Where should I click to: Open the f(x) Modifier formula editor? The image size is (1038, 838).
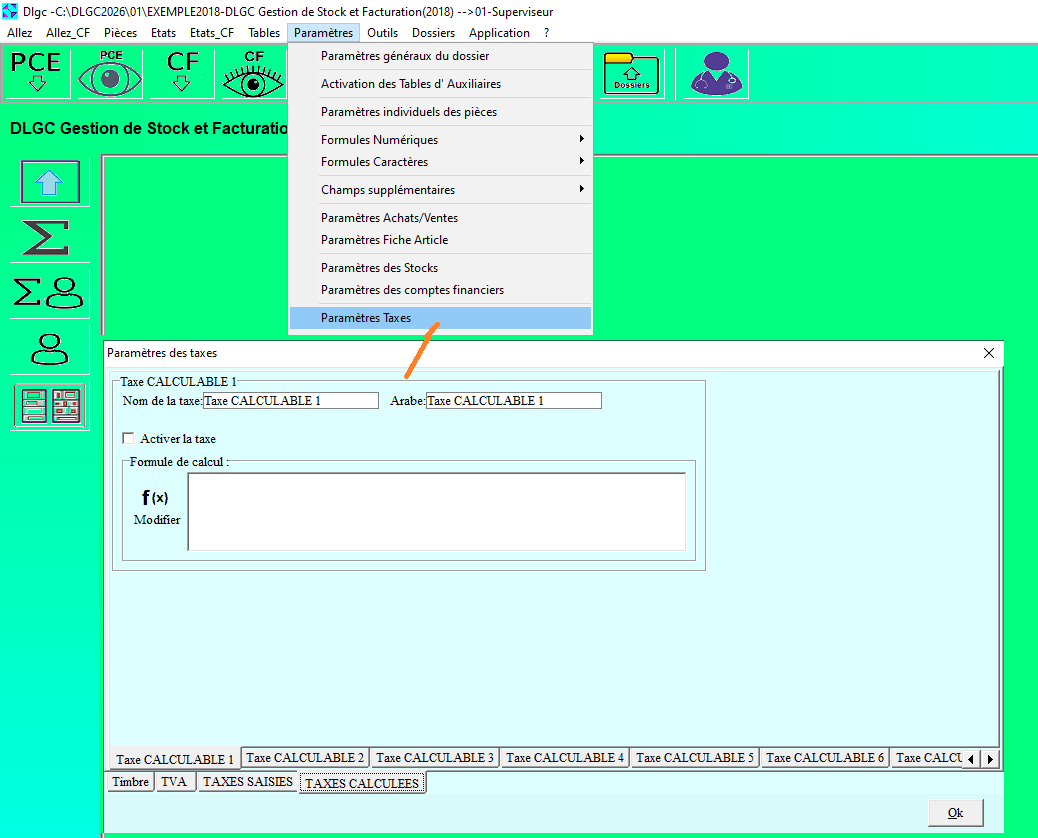156,506
